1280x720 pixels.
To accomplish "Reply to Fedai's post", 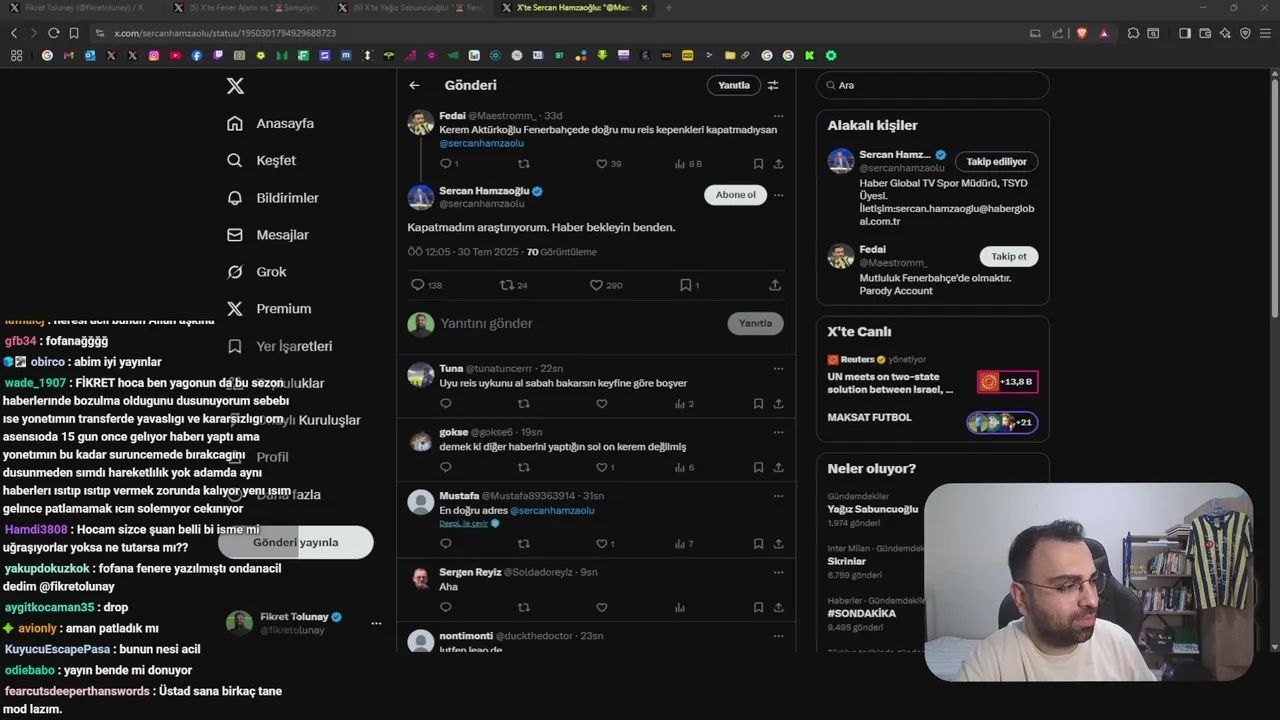I will [446, 163].
